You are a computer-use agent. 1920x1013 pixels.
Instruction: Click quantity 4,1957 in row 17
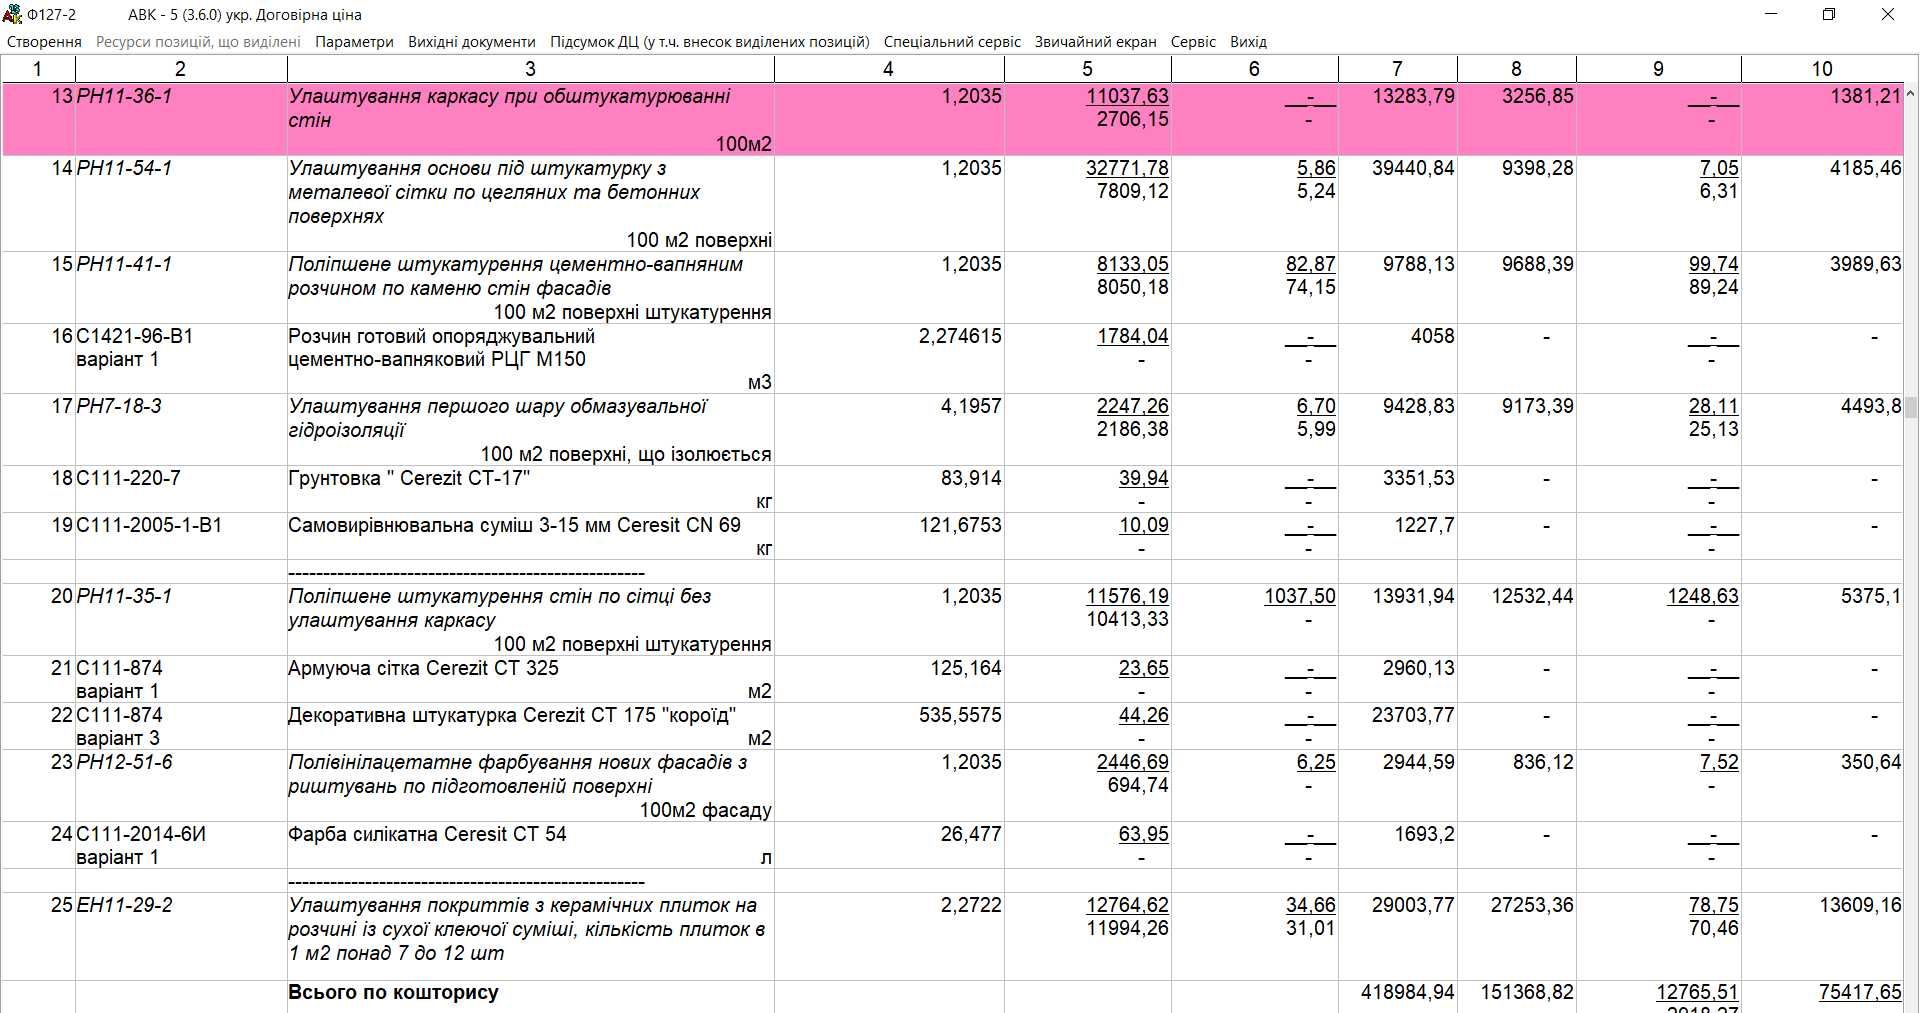(971, 406)
